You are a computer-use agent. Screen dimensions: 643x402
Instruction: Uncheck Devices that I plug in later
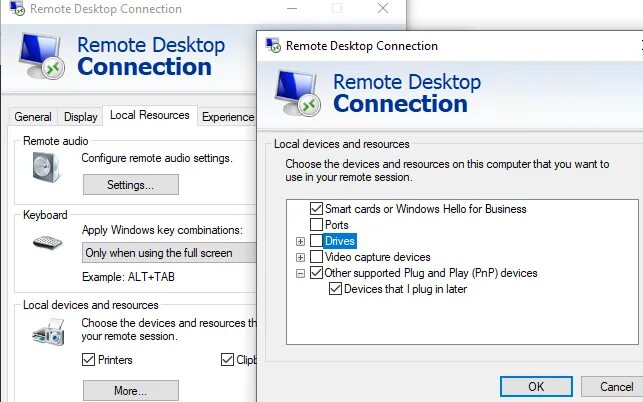(335, 288)
